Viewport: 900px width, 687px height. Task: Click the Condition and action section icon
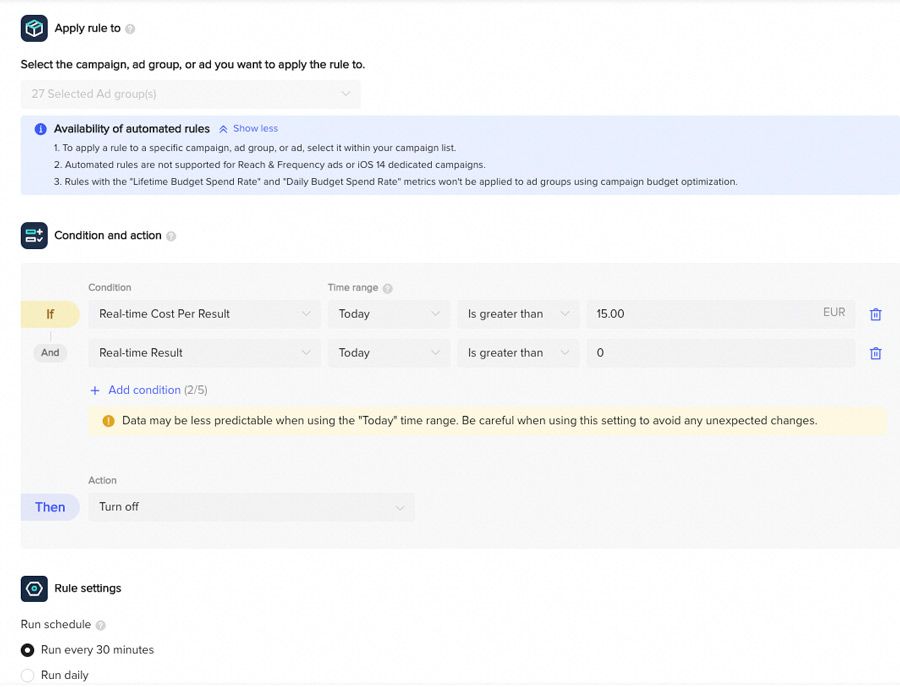[34, 236]
